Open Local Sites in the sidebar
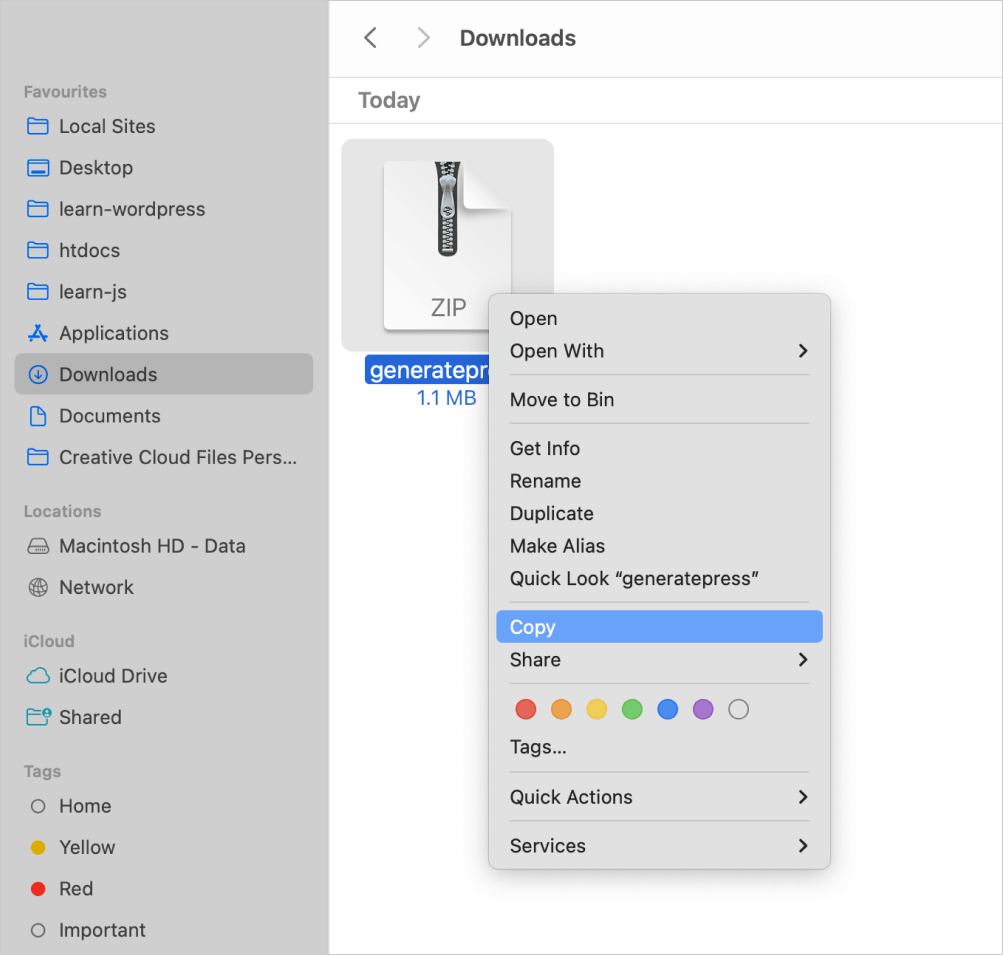This screenshot has height=955, width=1003. point(164,126)
